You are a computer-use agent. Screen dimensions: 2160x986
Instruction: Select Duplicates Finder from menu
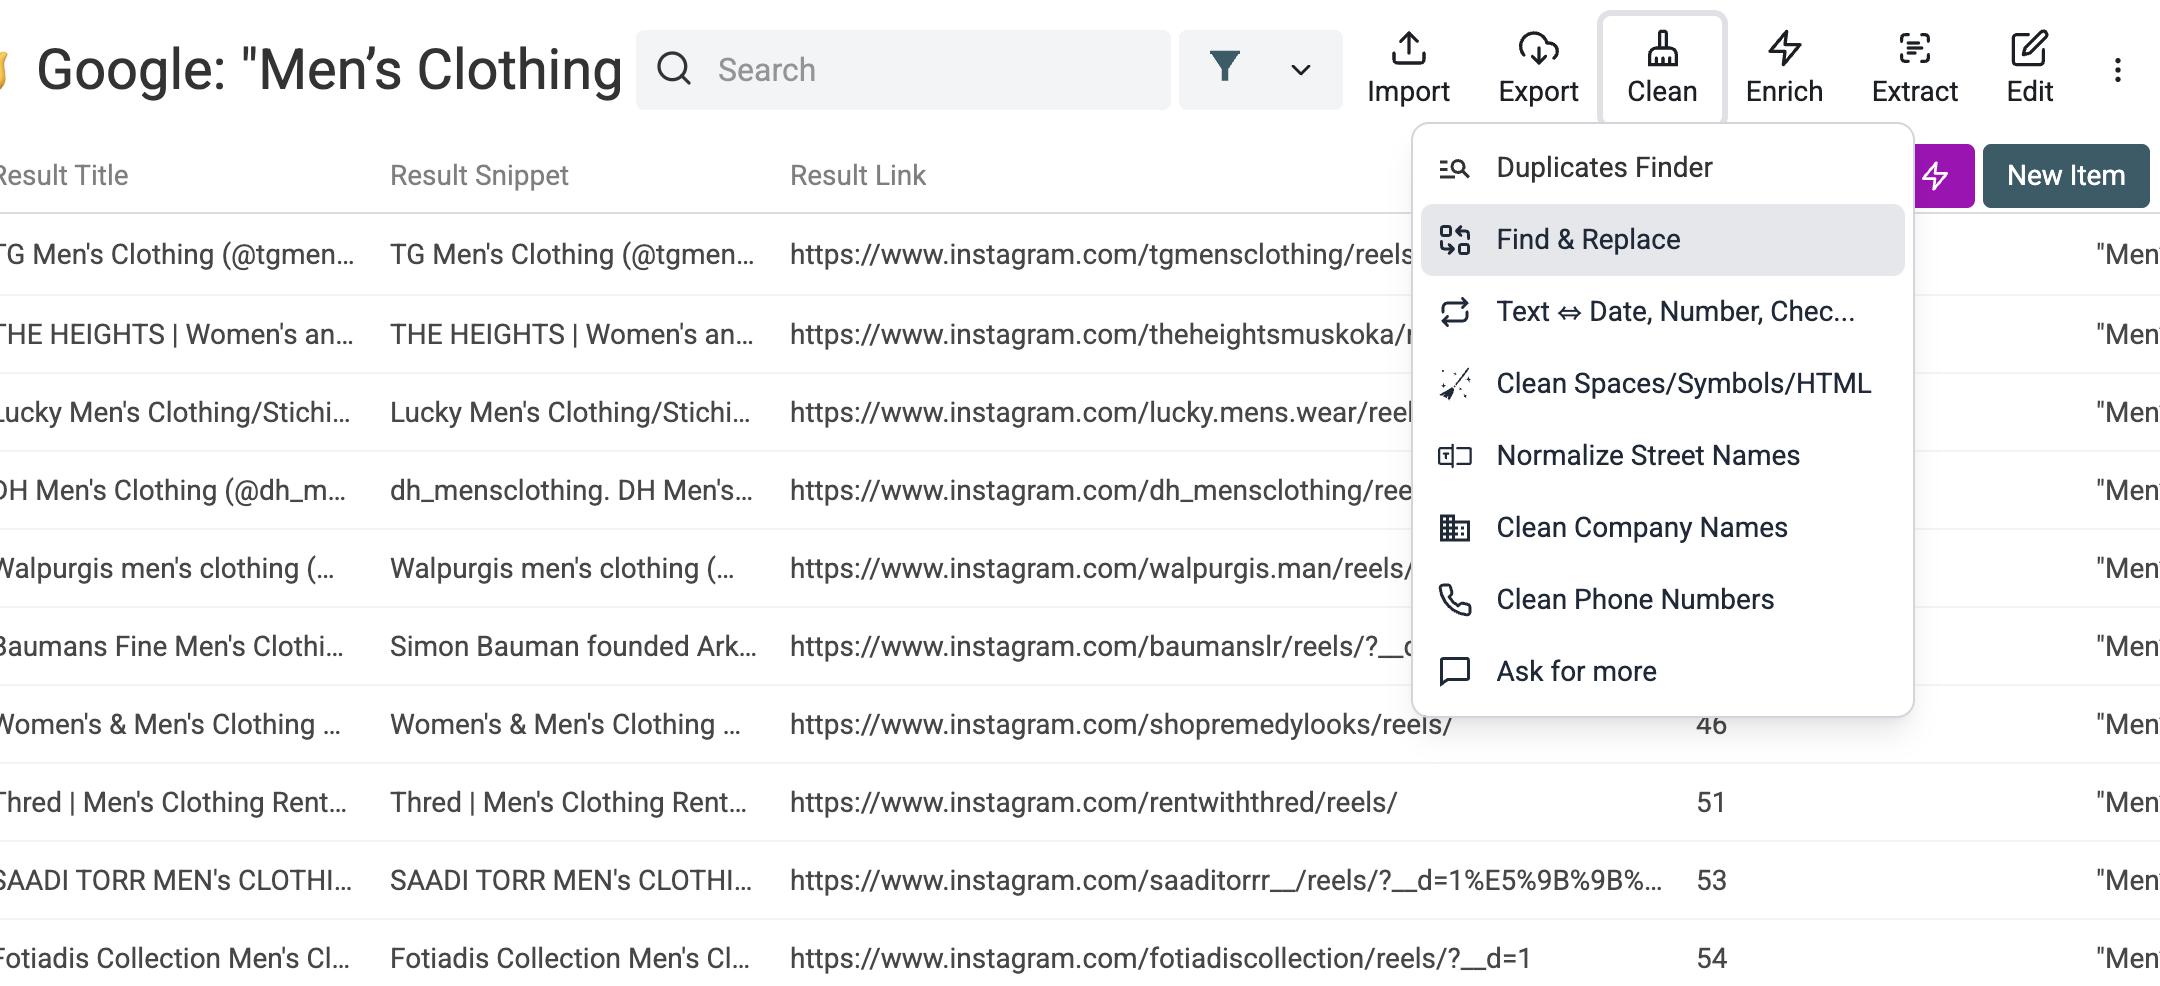click(1604, 168)
